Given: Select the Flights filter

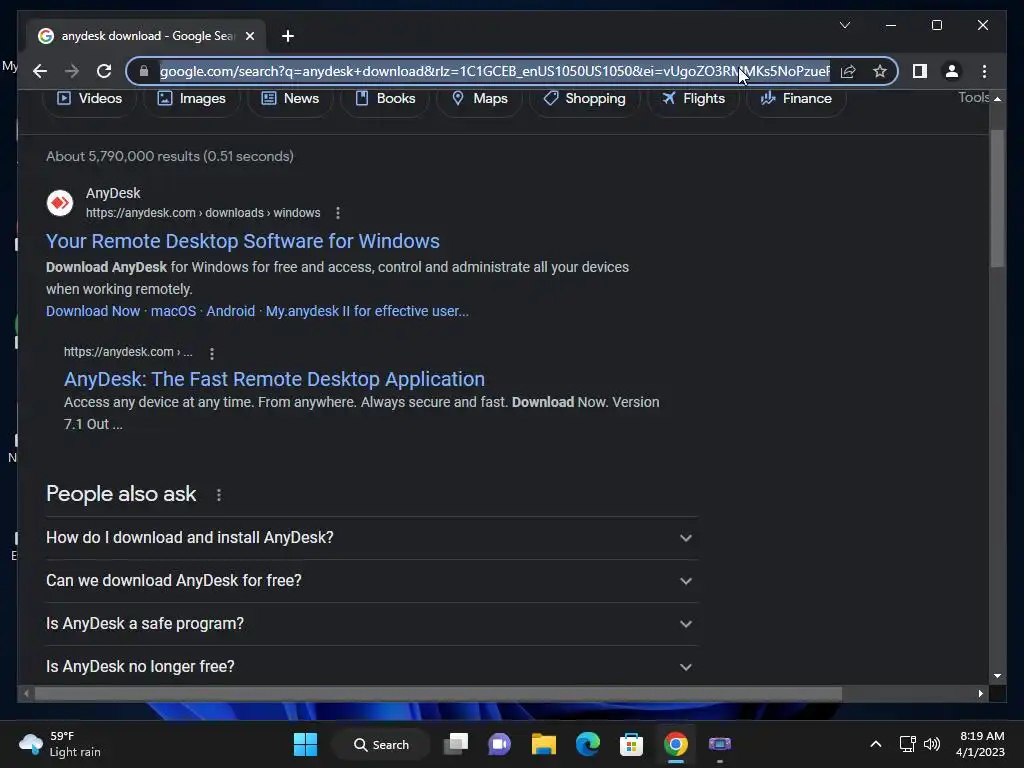Looking at the screenshot, I should pyautogui.click(x=693, y=99).
